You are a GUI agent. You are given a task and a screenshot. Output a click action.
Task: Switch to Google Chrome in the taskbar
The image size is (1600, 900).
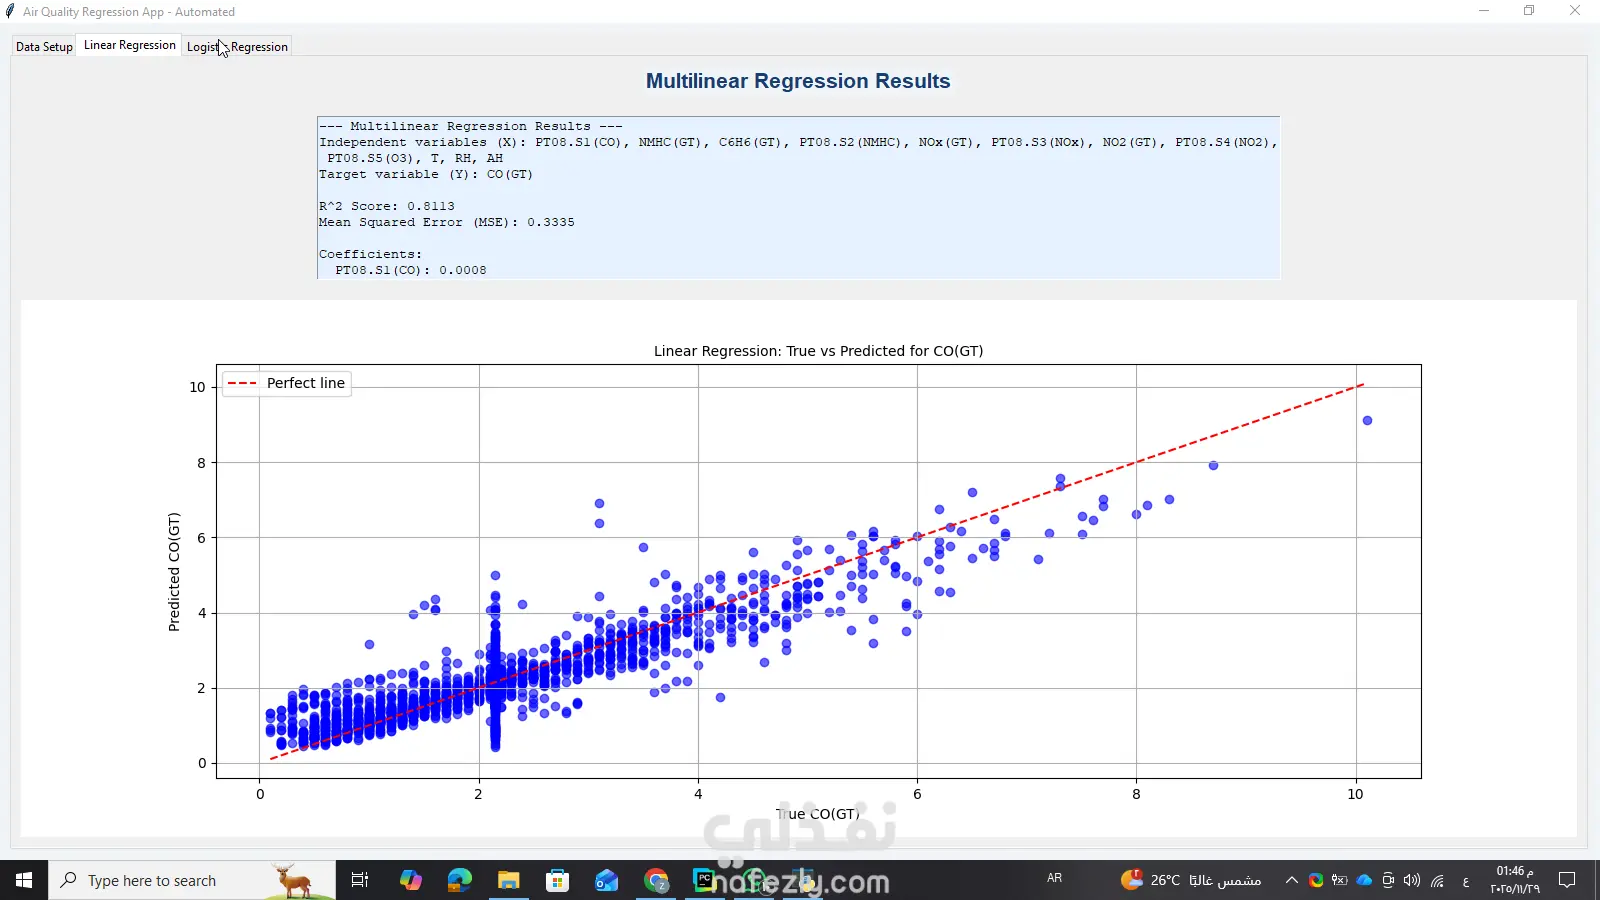(656, 880)
